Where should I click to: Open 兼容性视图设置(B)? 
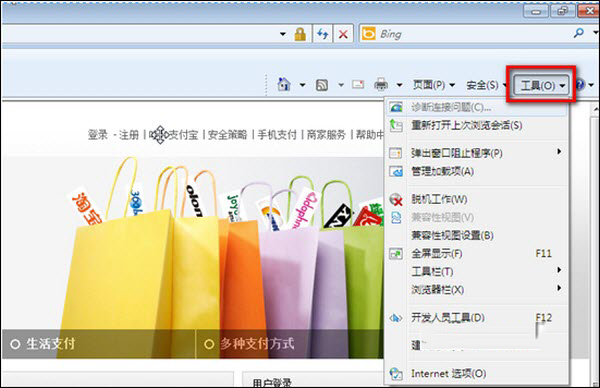click(476, 235)
